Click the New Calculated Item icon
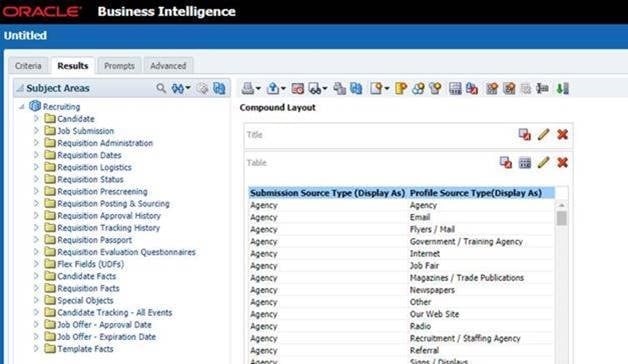The width and height of the screenshot is (628, 364). [x=418, y=88]
